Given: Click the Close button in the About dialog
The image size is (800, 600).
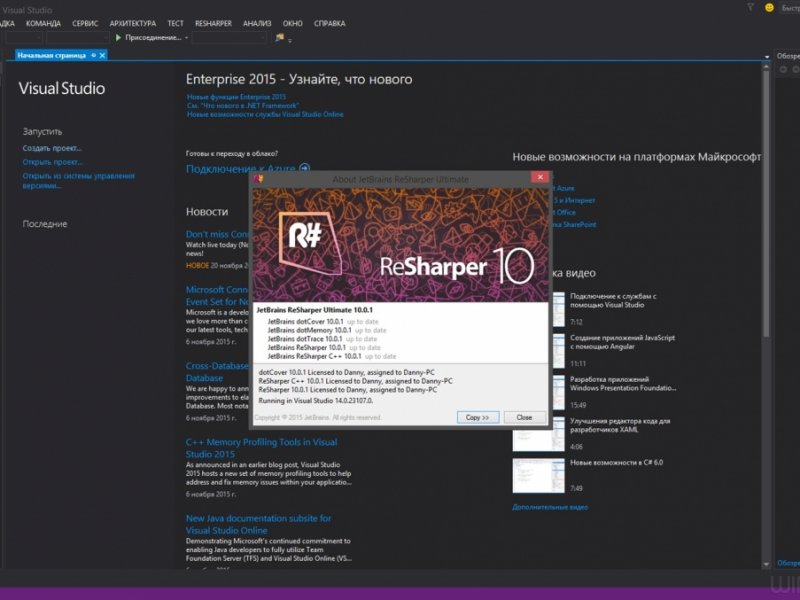Looking at the screenshot, I should tap(524, 417).
